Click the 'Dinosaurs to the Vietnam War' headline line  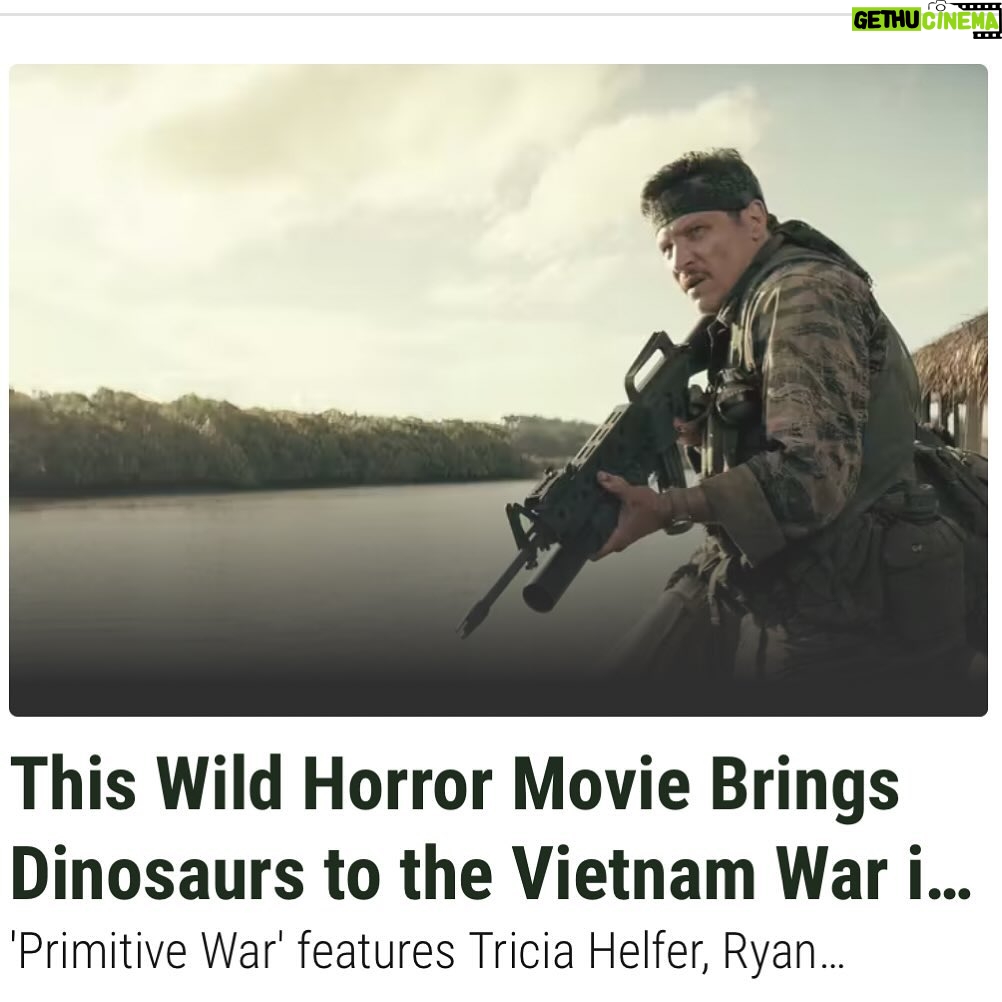[449, 874]
